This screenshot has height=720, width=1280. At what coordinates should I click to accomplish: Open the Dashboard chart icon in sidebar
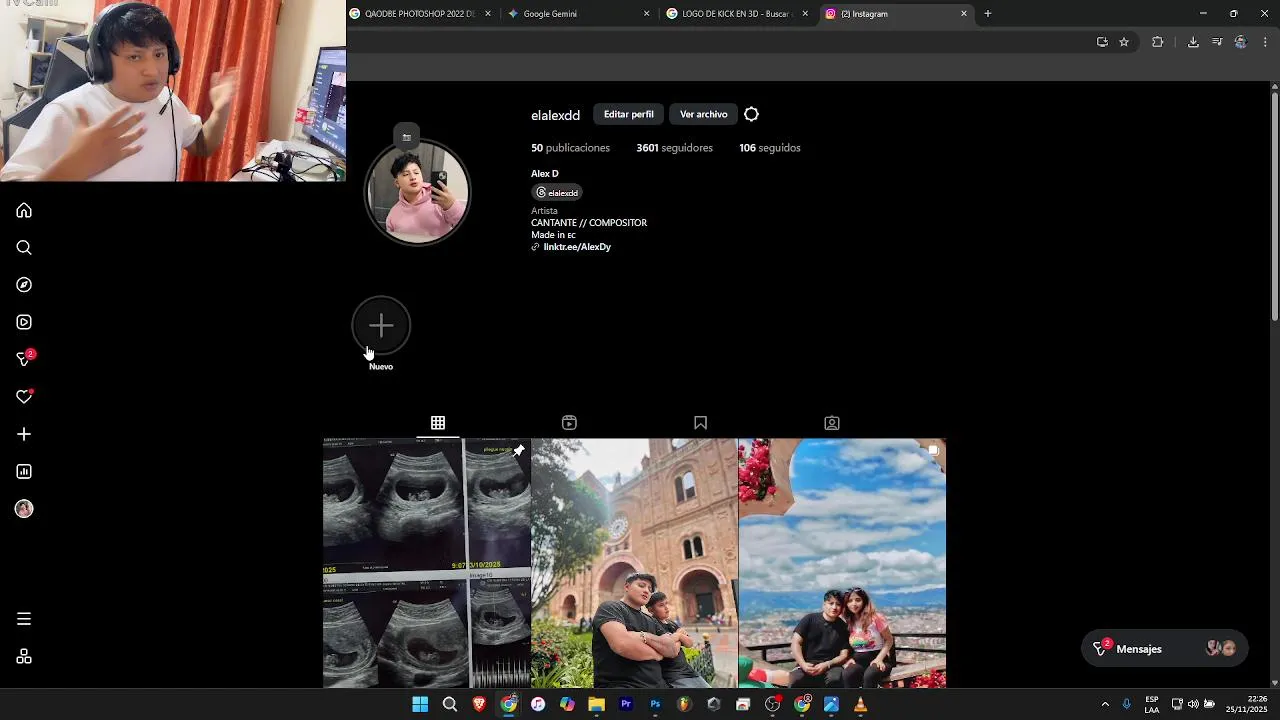[x=24, y=472]
